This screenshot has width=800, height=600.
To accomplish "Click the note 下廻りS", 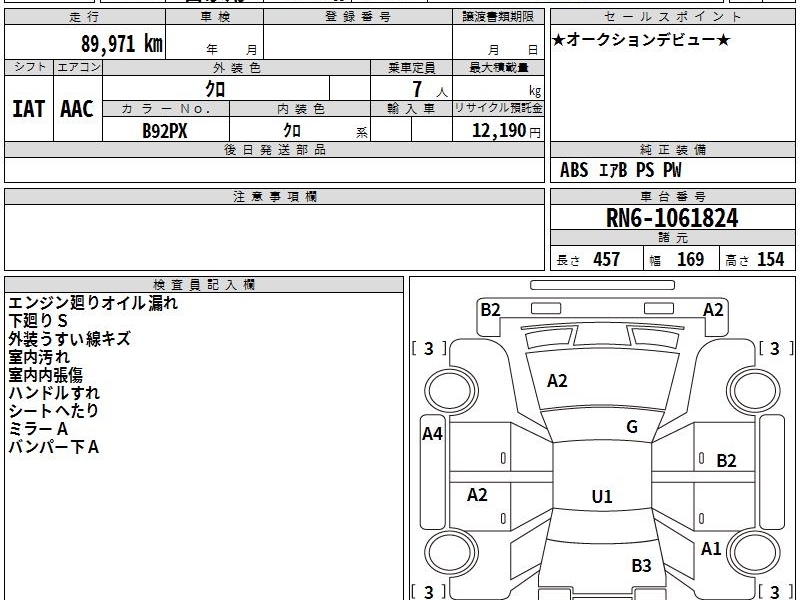I will 38,321.
